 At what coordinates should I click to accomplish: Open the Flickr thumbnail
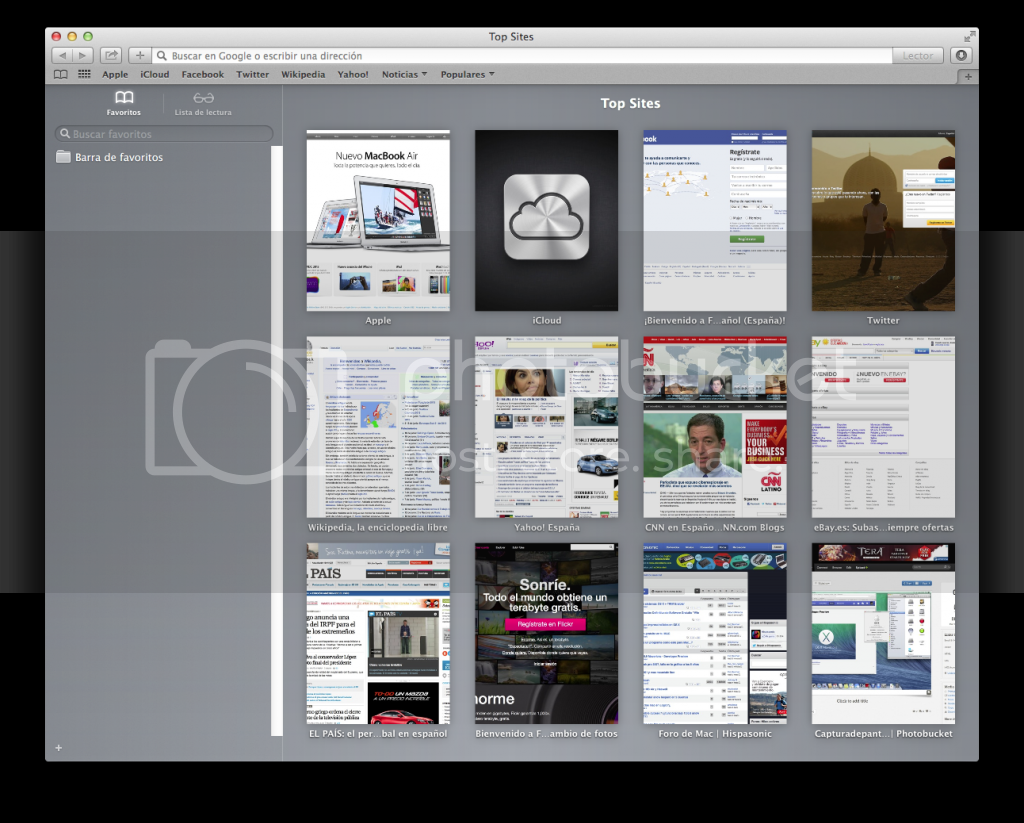click(547, 634)
